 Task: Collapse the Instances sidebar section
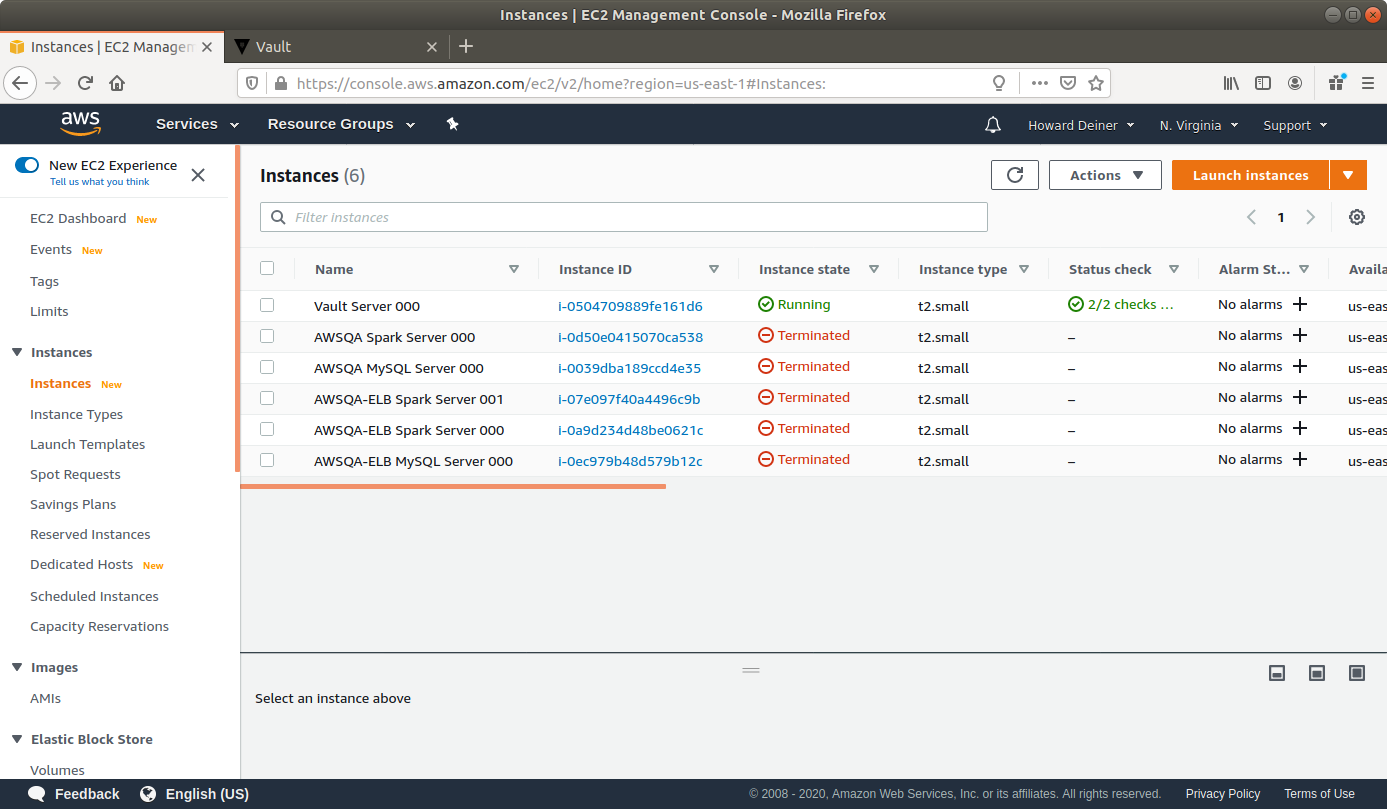(17, 352)
